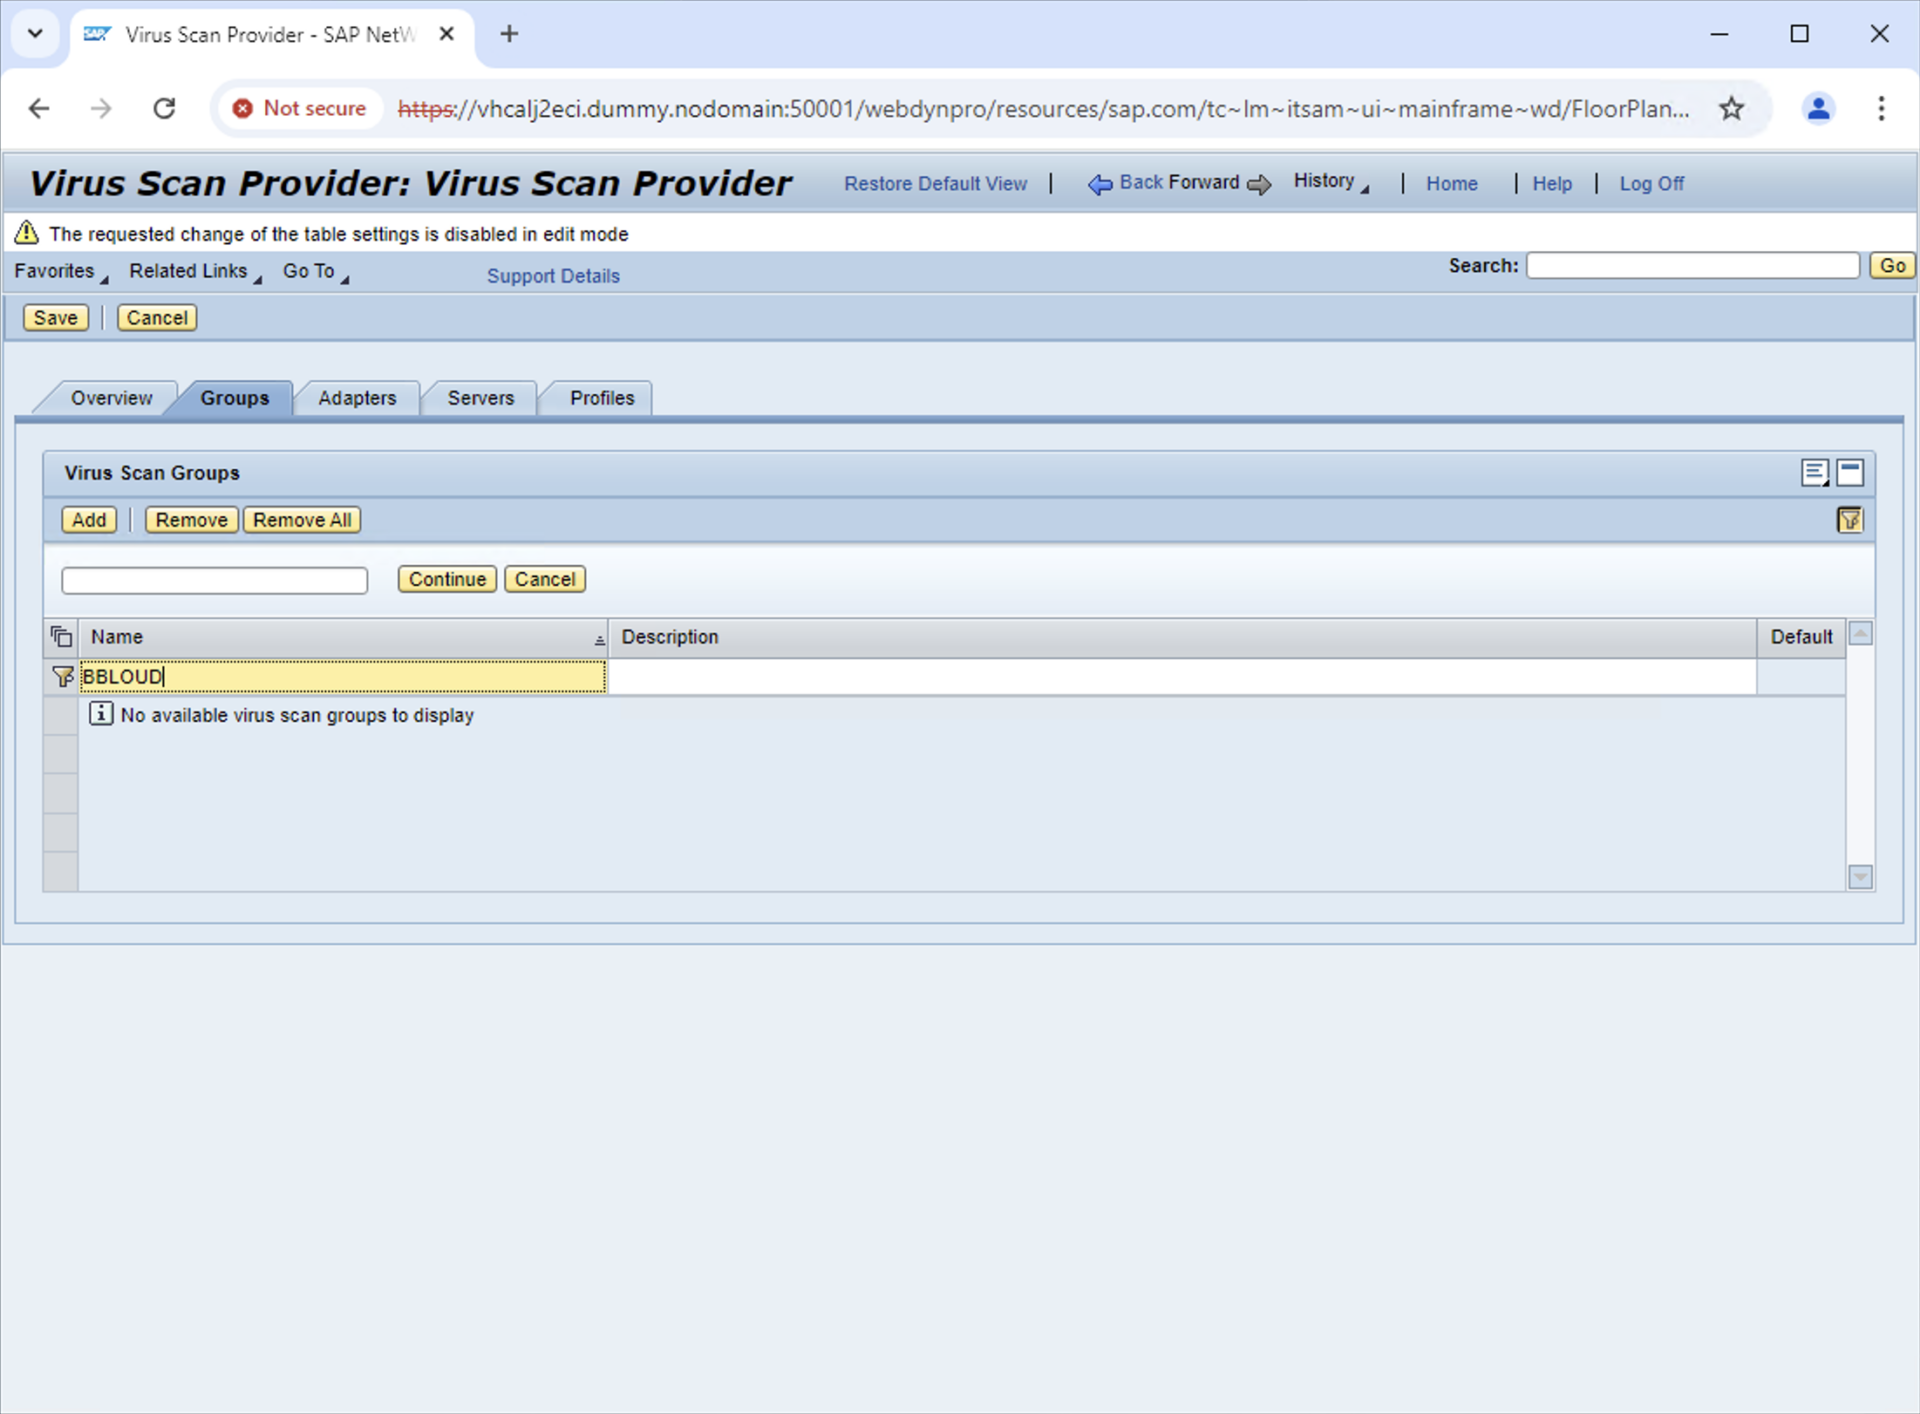This screenshot has height=1414, width=1920.
Task: Bookmark this page with the star icon
Action: tap(1732, 108)
